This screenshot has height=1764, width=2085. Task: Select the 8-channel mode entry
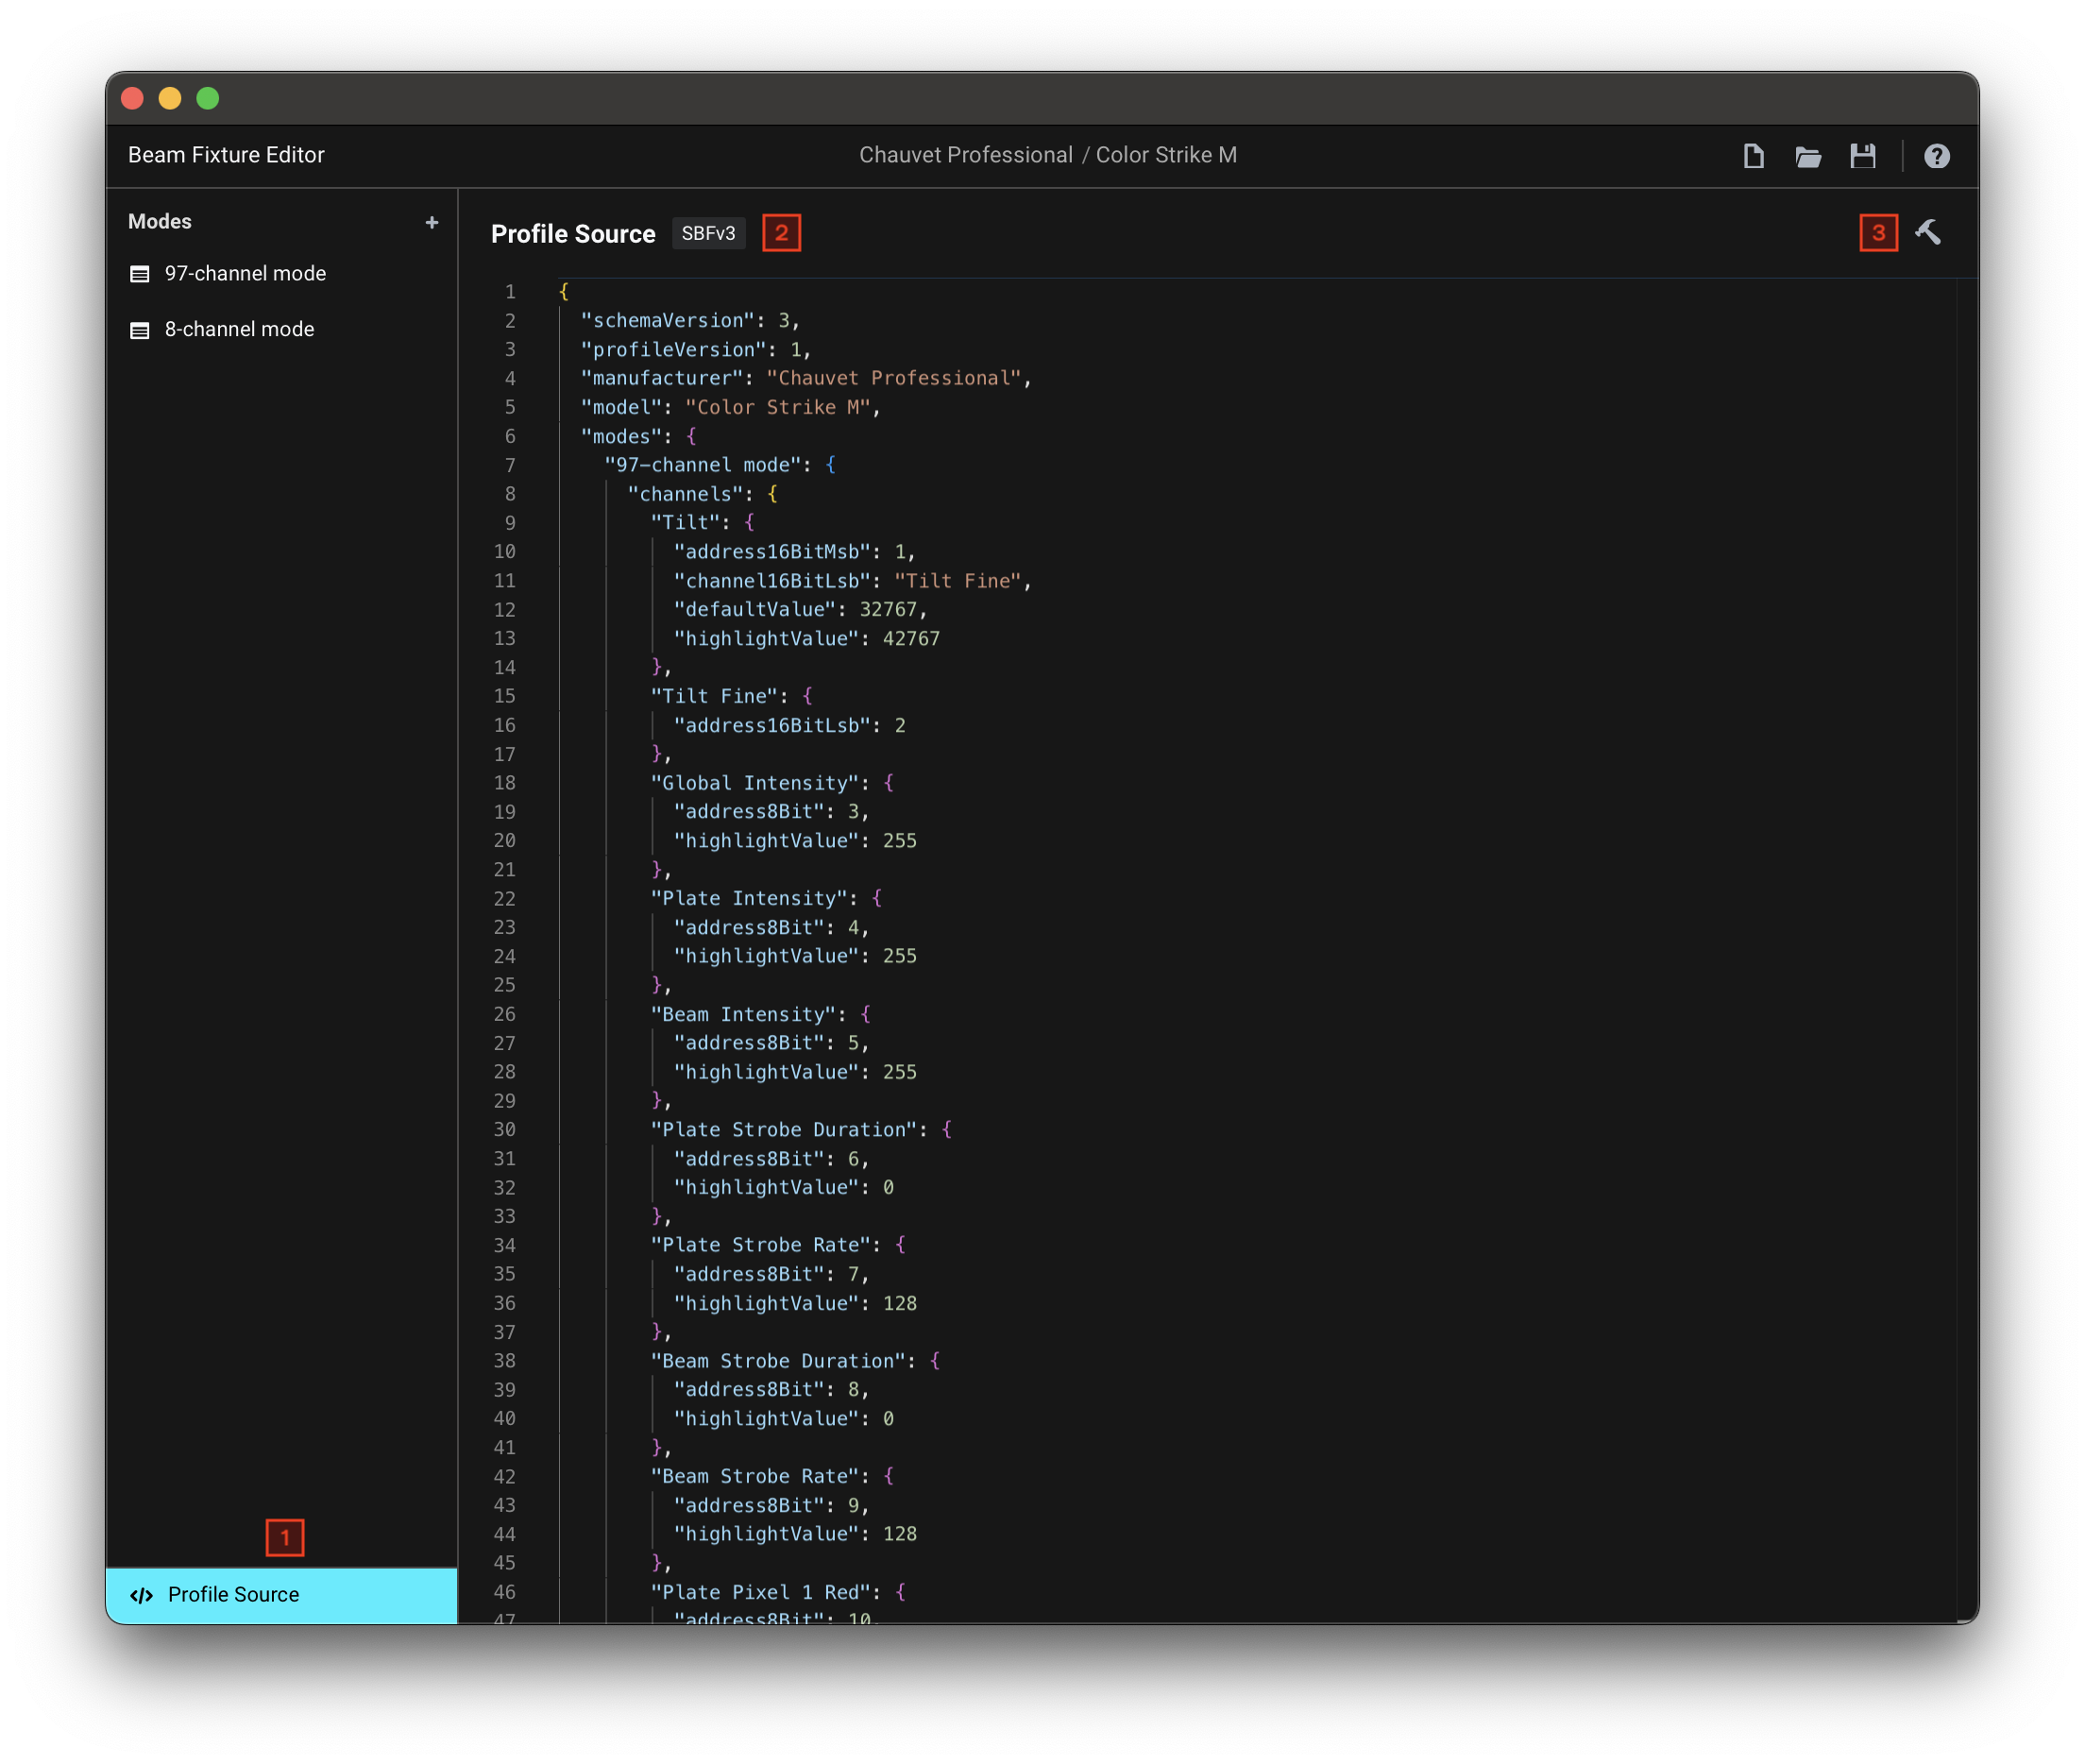(x=282, y=330)
